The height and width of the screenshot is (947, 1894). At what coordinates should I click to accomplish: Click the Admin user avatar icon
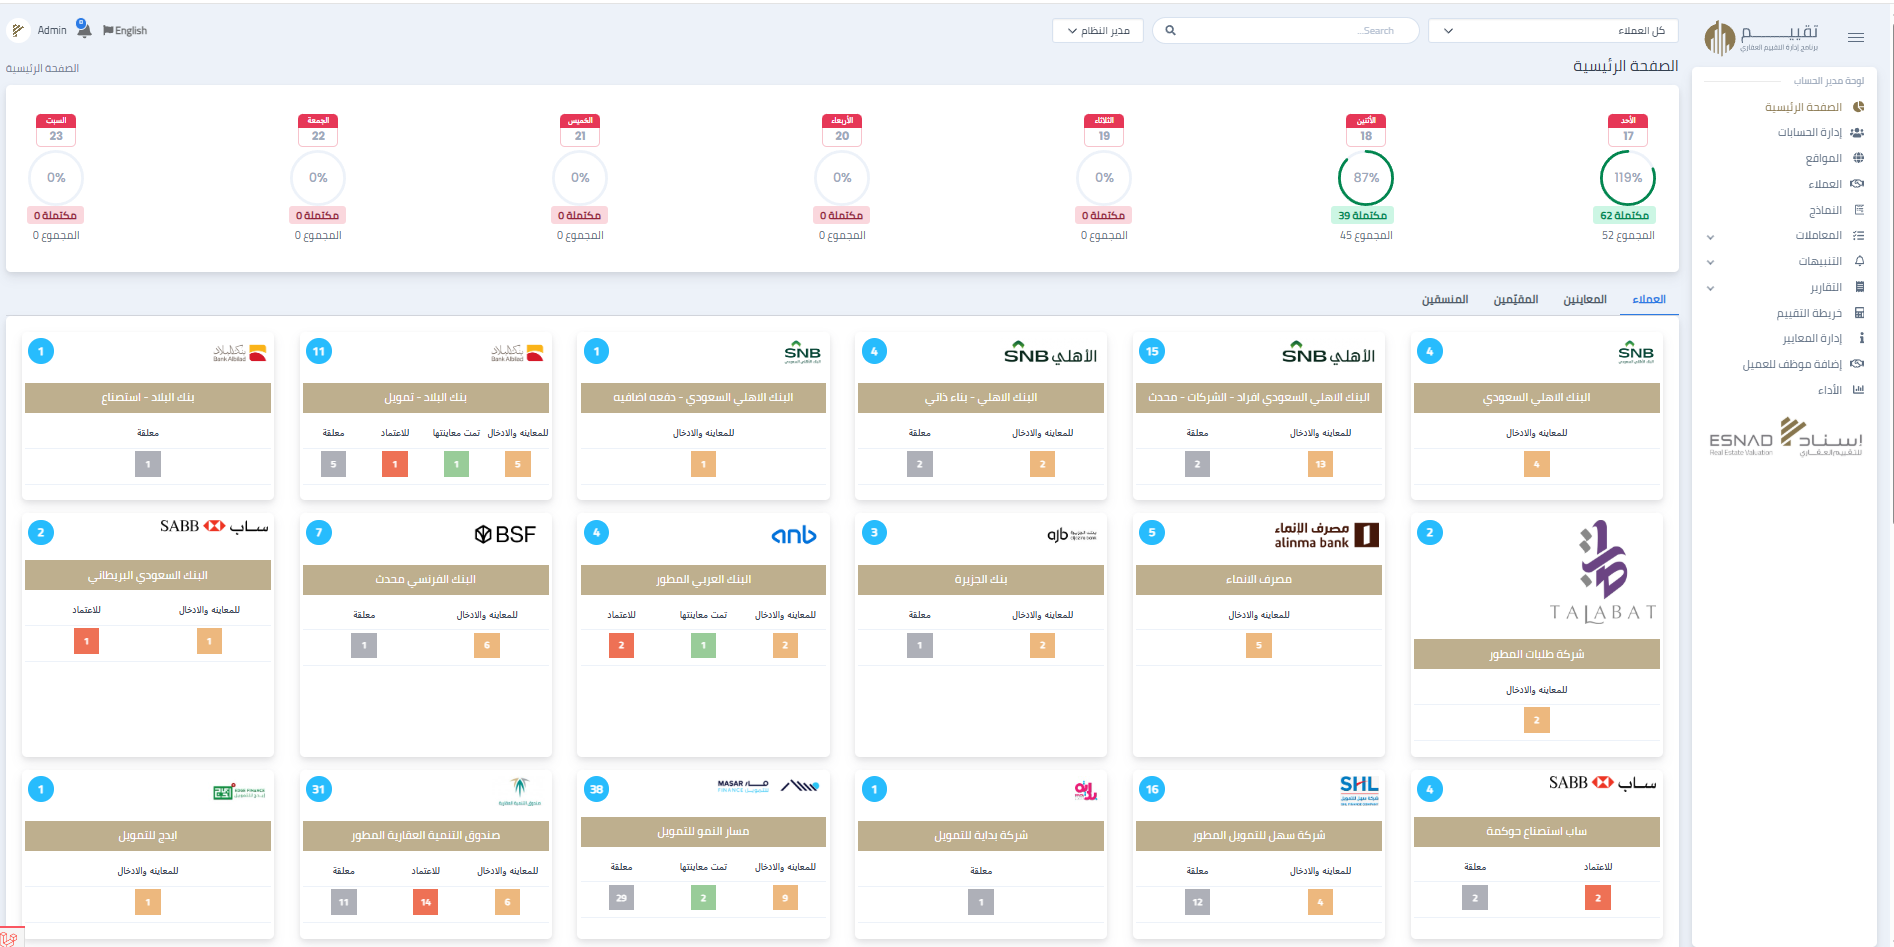(x=18, y=30)
